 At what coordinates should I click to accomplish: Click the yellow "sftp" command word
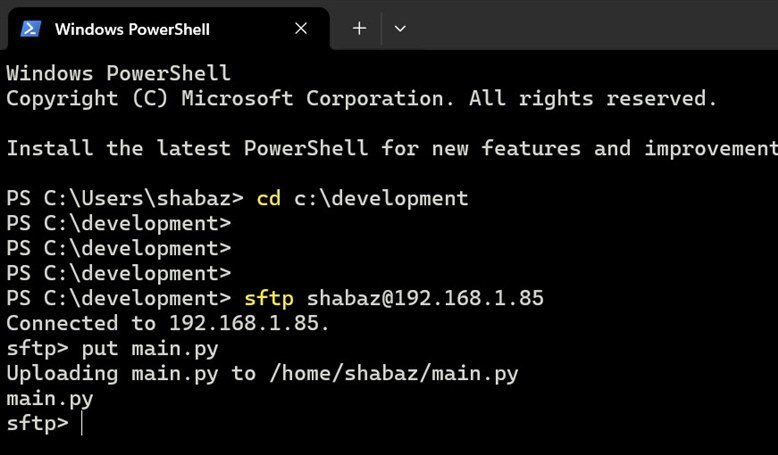268,298
